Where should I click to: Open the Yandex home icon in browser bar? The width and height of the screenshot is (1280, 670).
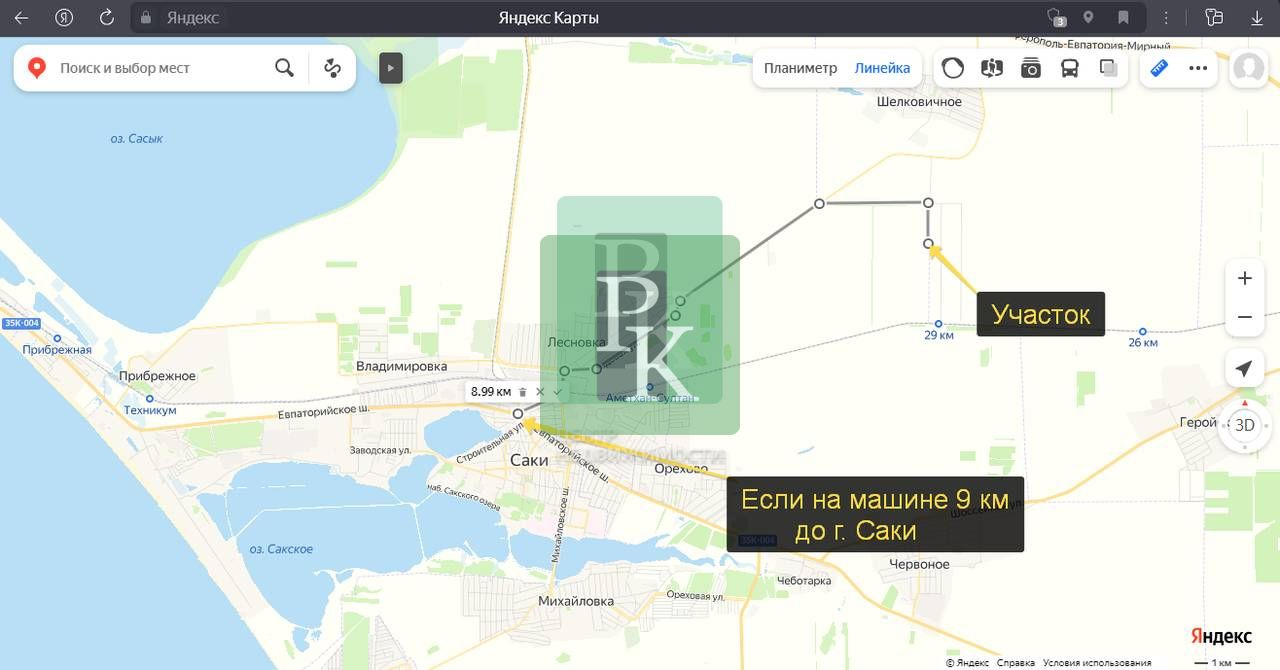click(x=64, y=18)
